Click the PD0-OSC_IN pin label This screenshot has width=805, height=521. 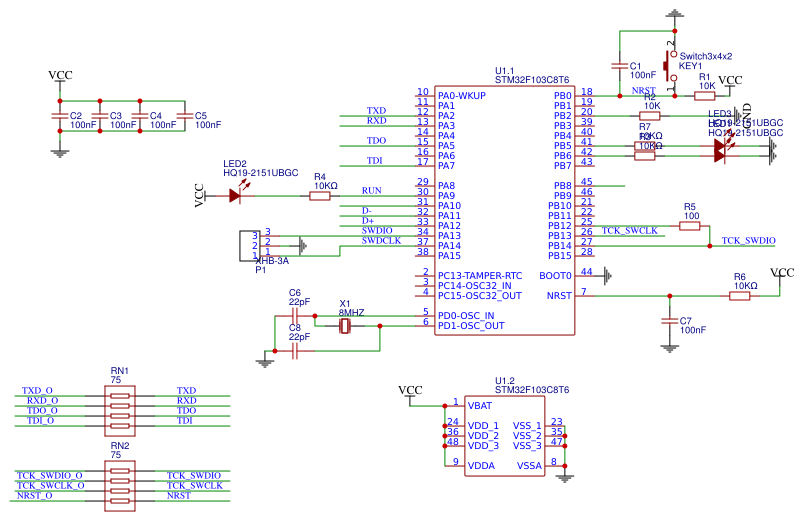pyautogui.click(x=466, y=315)
